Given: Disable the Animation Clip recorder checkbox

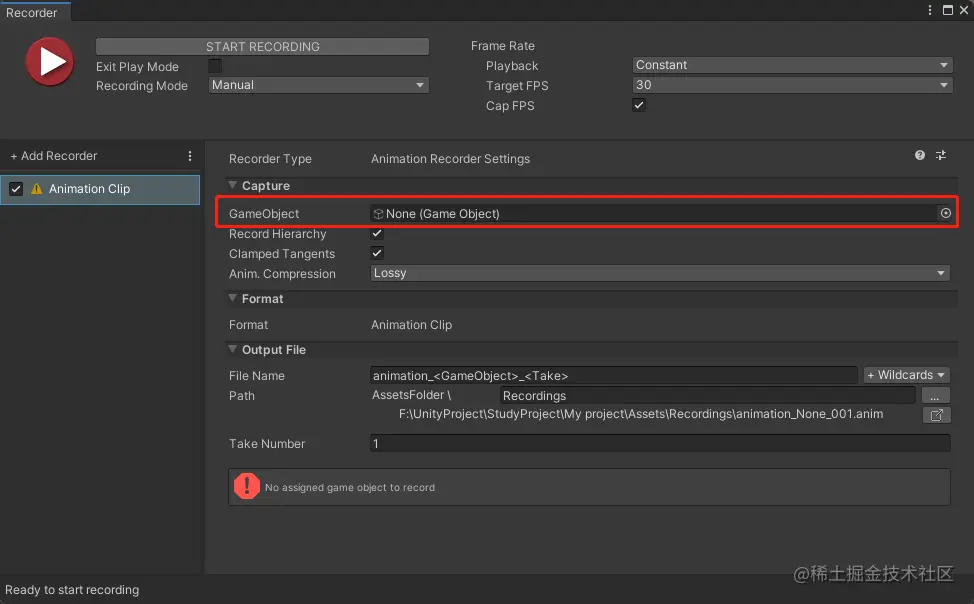Looking at the screenshot, I should (x=16, y=189).
